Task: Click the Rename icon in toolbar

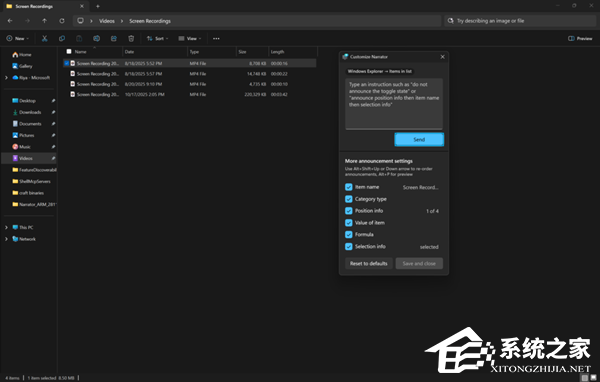Action: 96,38
